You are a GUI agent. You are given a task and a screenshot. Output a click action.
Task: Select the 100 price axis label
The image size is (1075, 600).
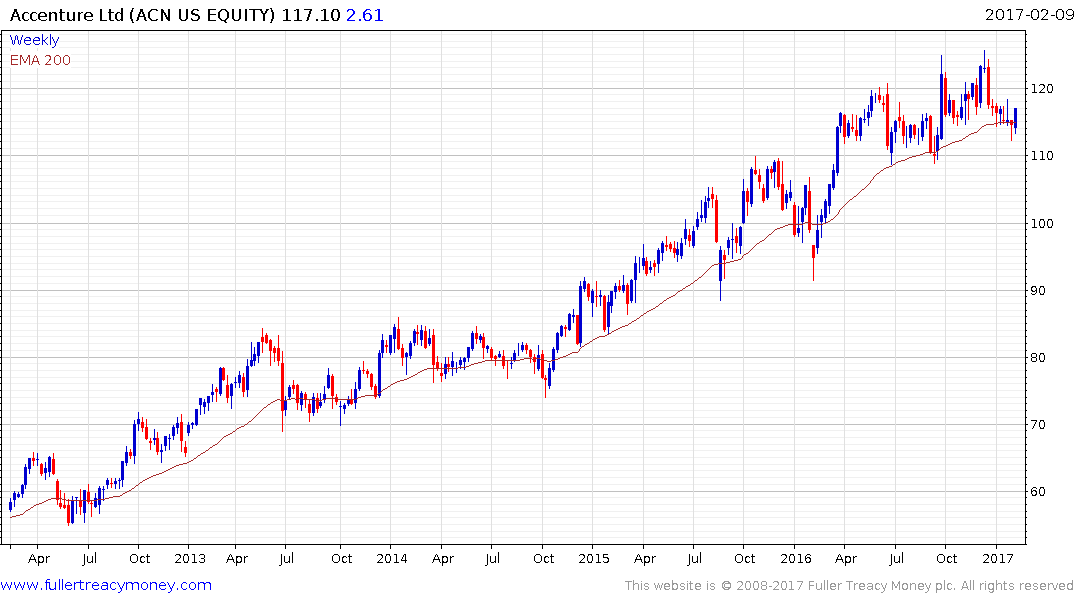1042,224
